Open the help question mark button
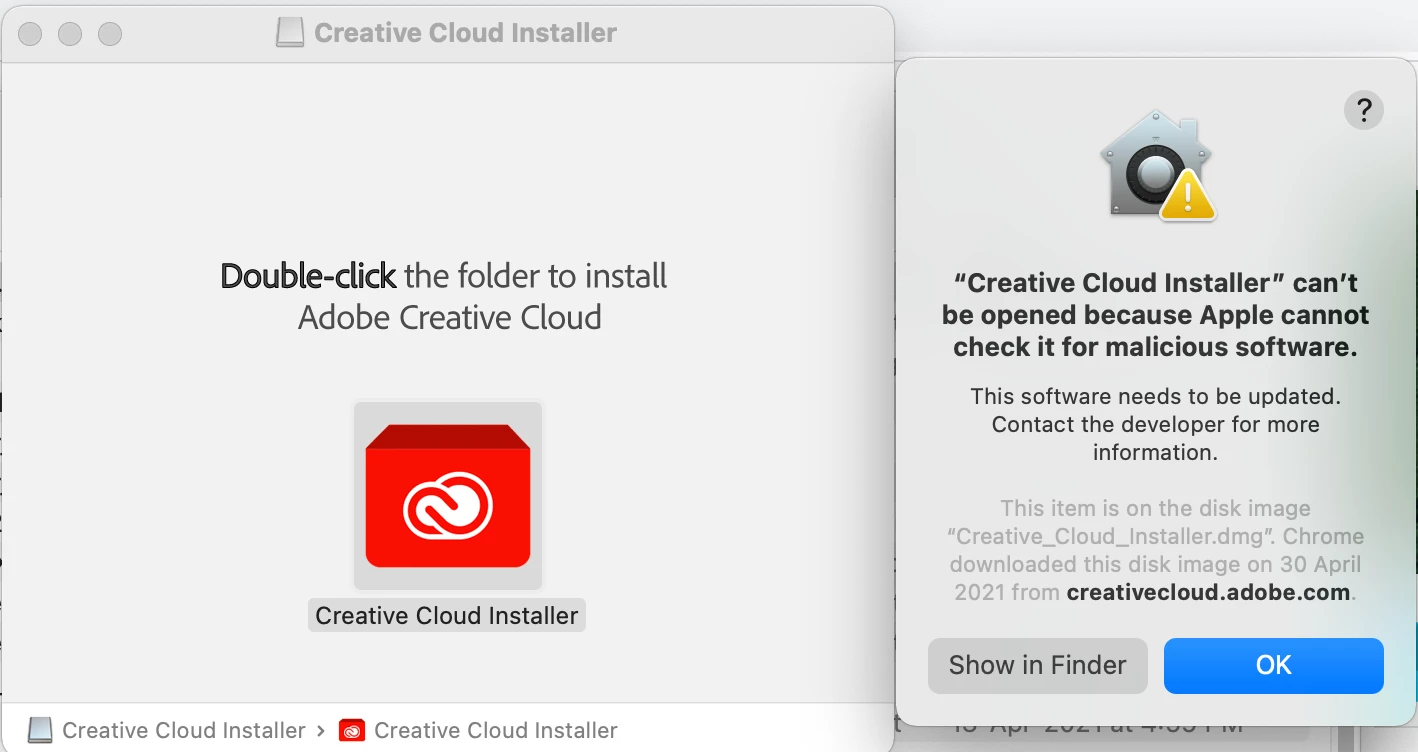Image resolution: width=1418 pixels, height=752 pixels. (1364, 109)
